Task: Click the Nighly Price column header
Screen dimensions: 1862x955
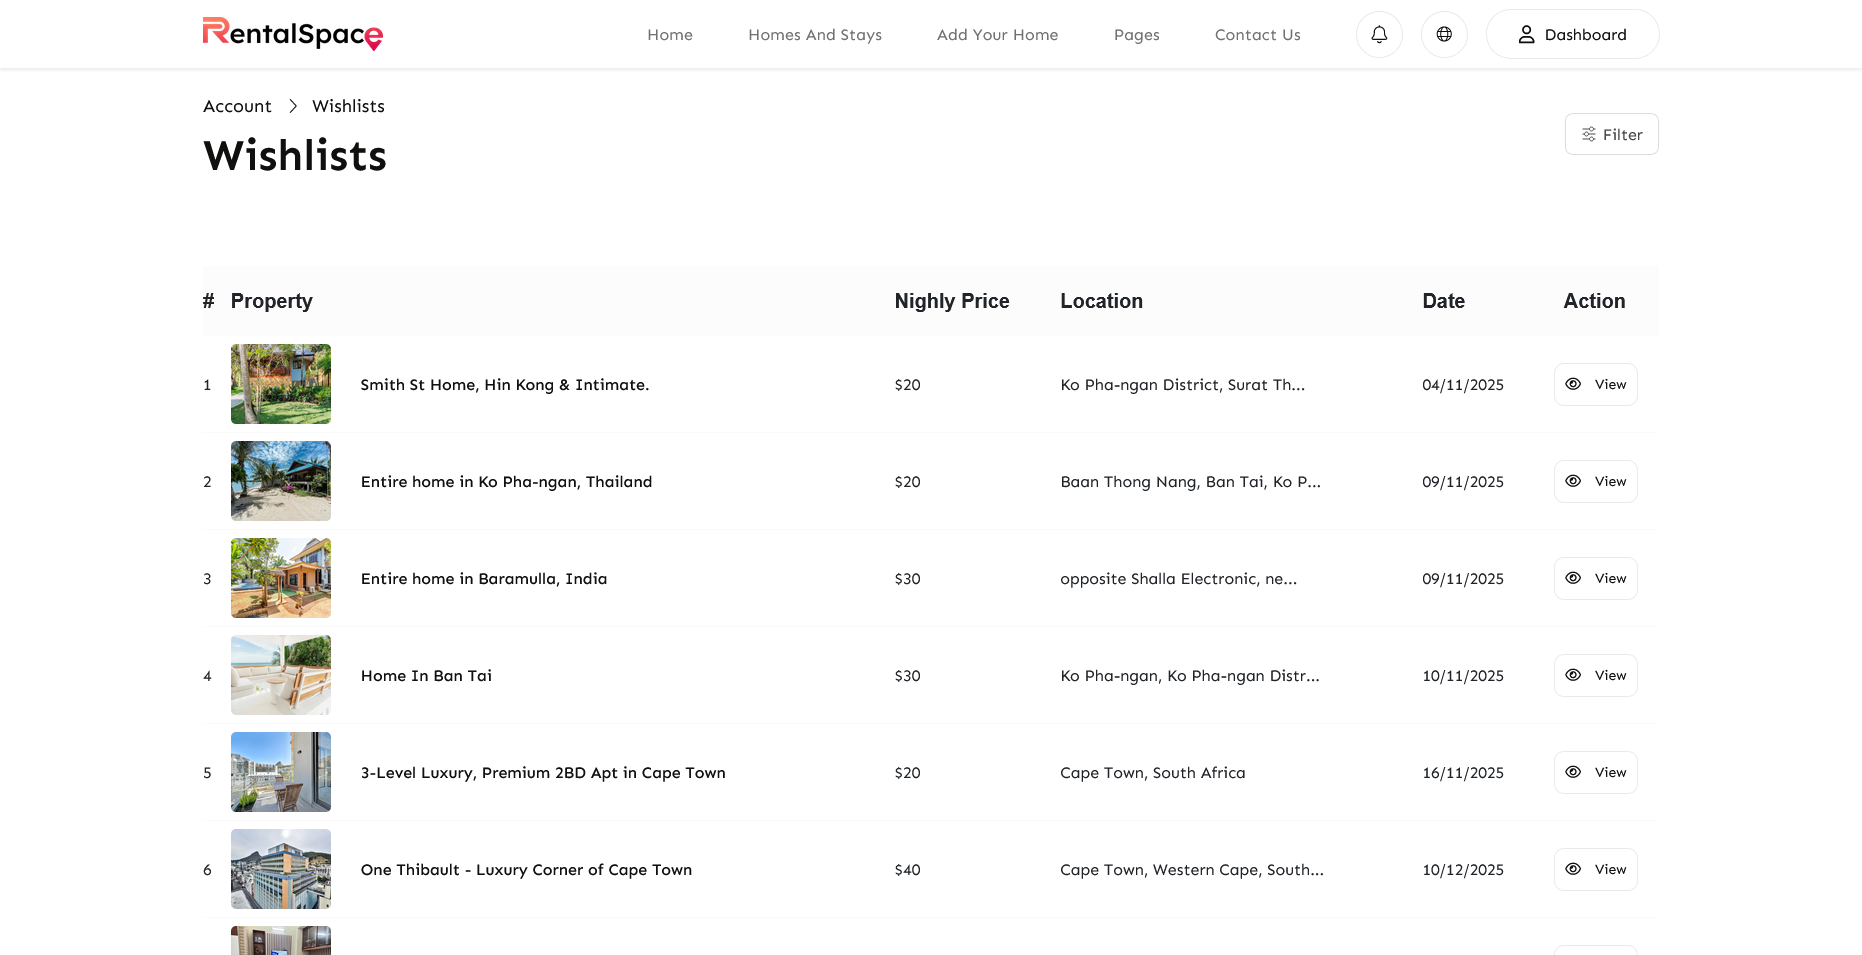Action: point(952,301)
